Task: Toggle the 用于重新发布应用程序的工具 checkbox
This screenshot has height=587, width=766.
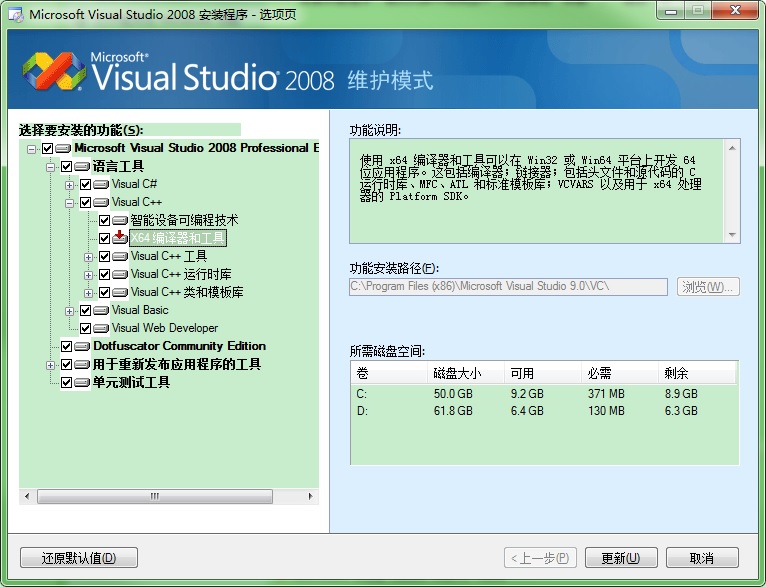Action: point(66,364)
